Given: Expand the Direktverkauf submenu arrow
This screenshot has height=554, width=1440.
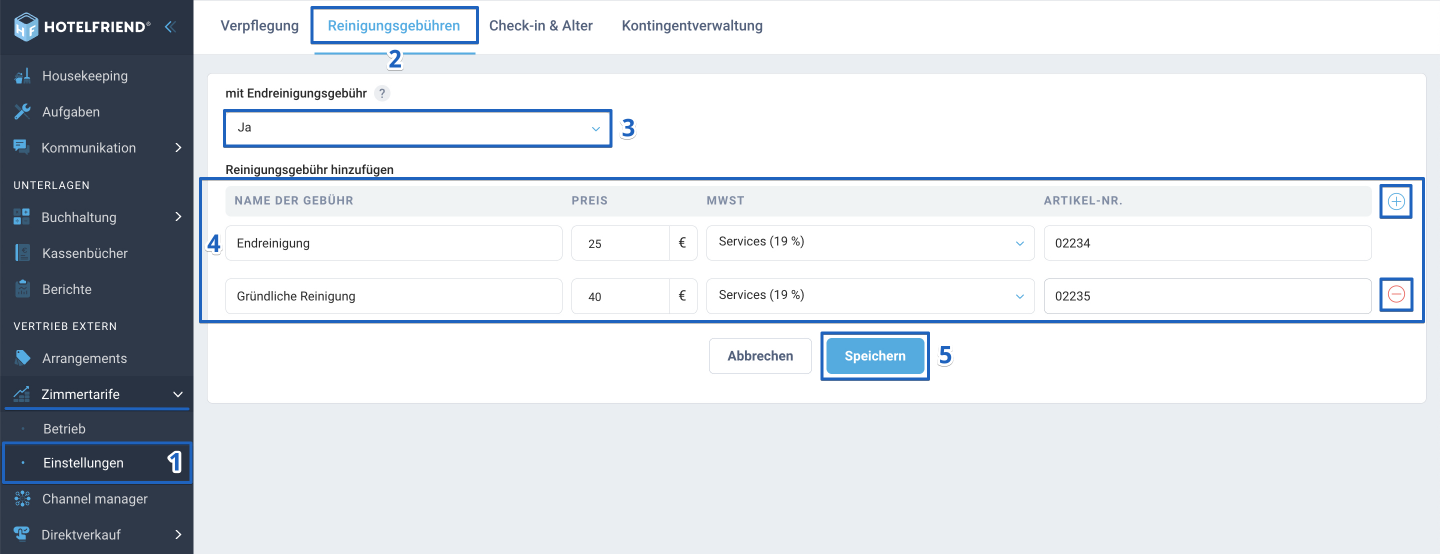Looking at the screenshot, I should [178, 535].
